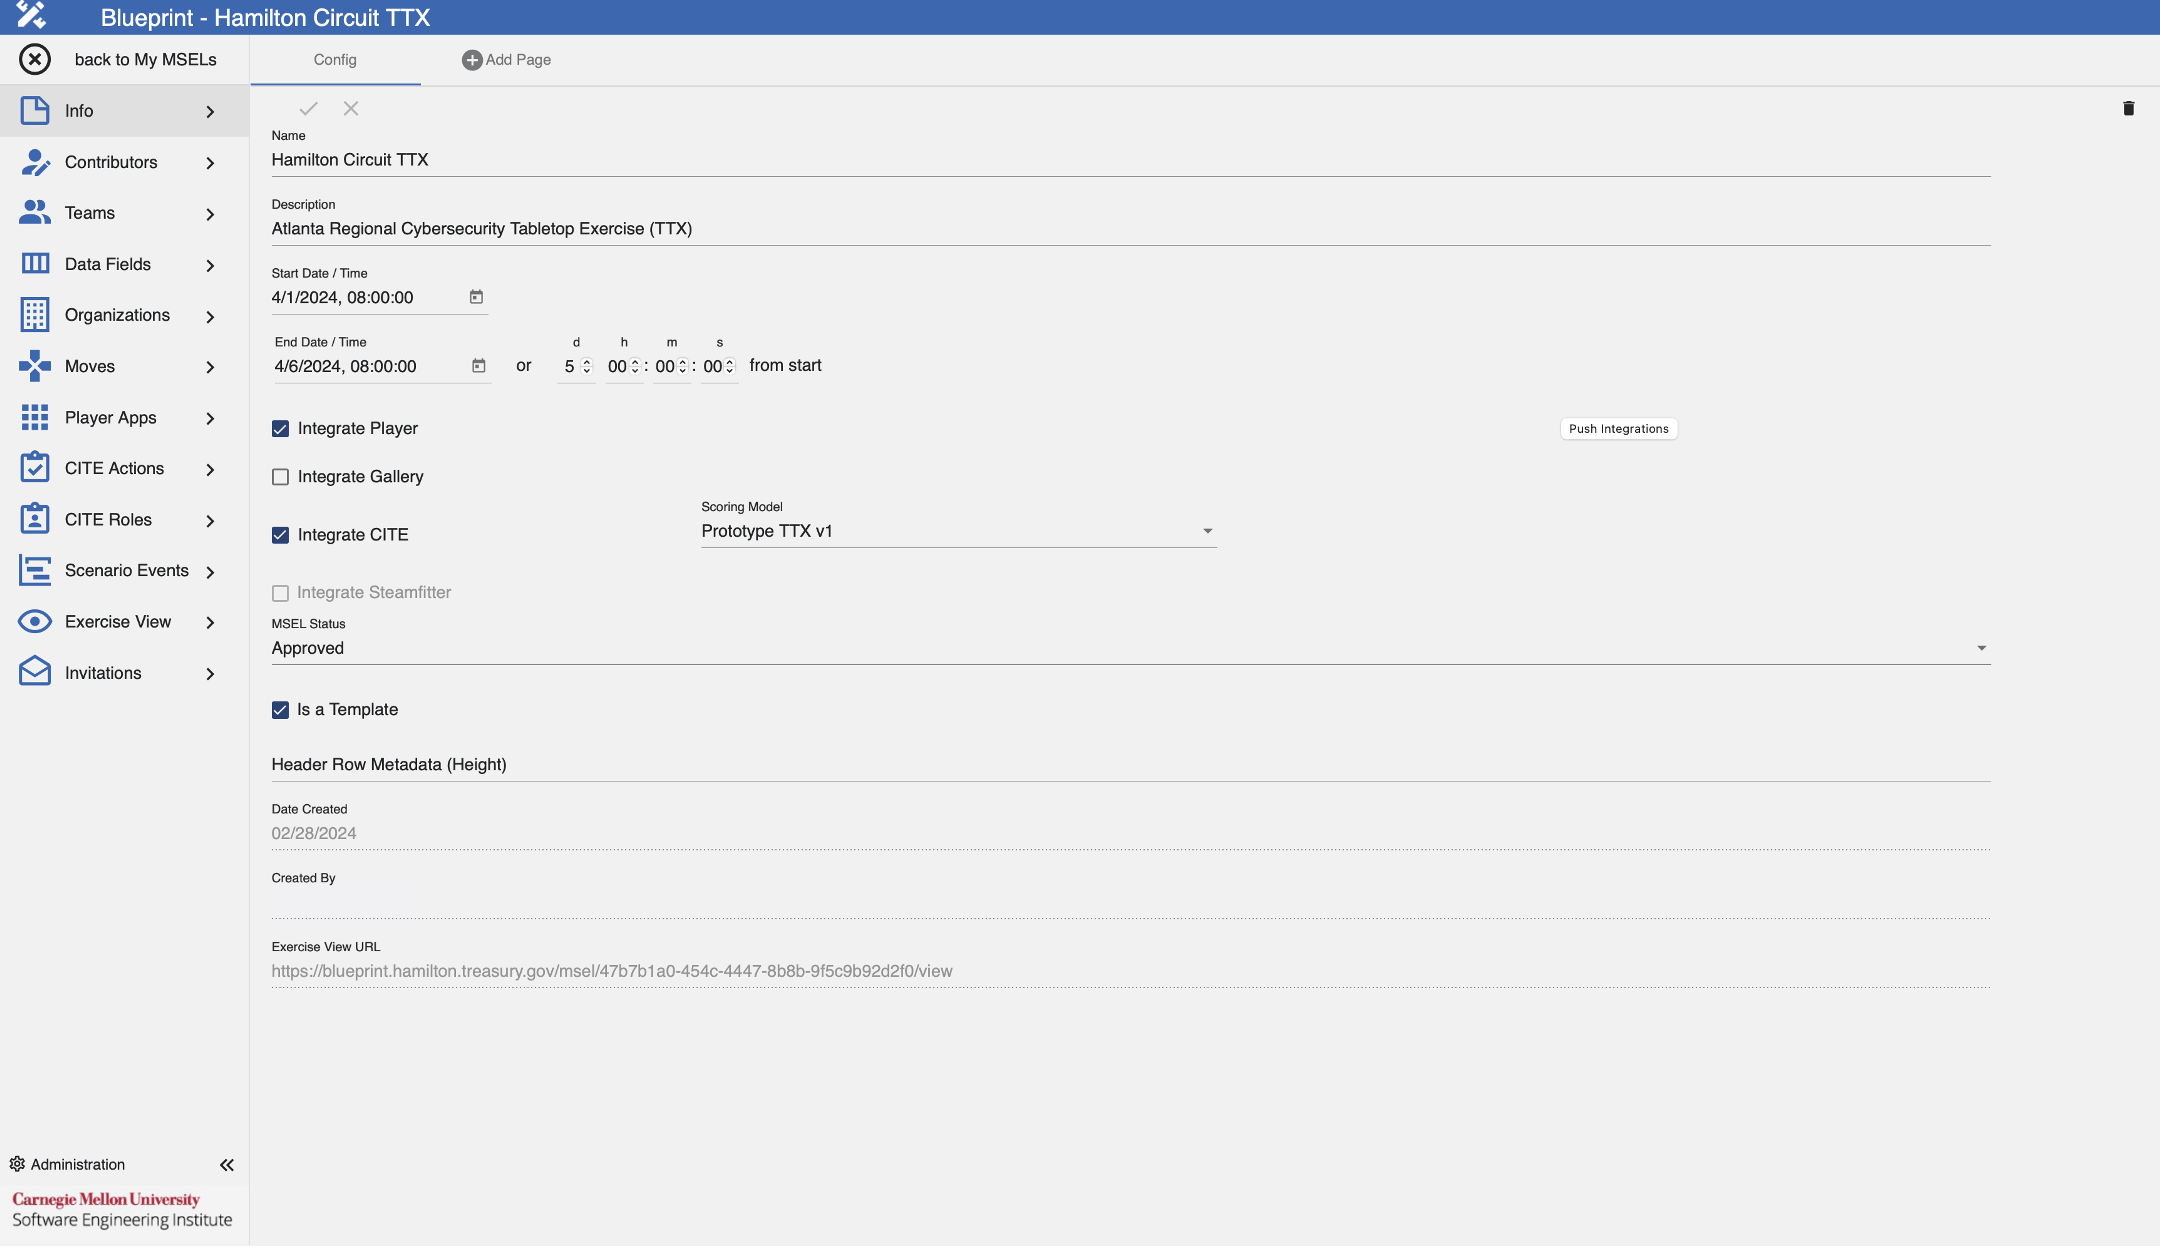This screenshot has height=1256, width=2160.
Task: Expand the Info panel section
Action: [x=211, y=109]
